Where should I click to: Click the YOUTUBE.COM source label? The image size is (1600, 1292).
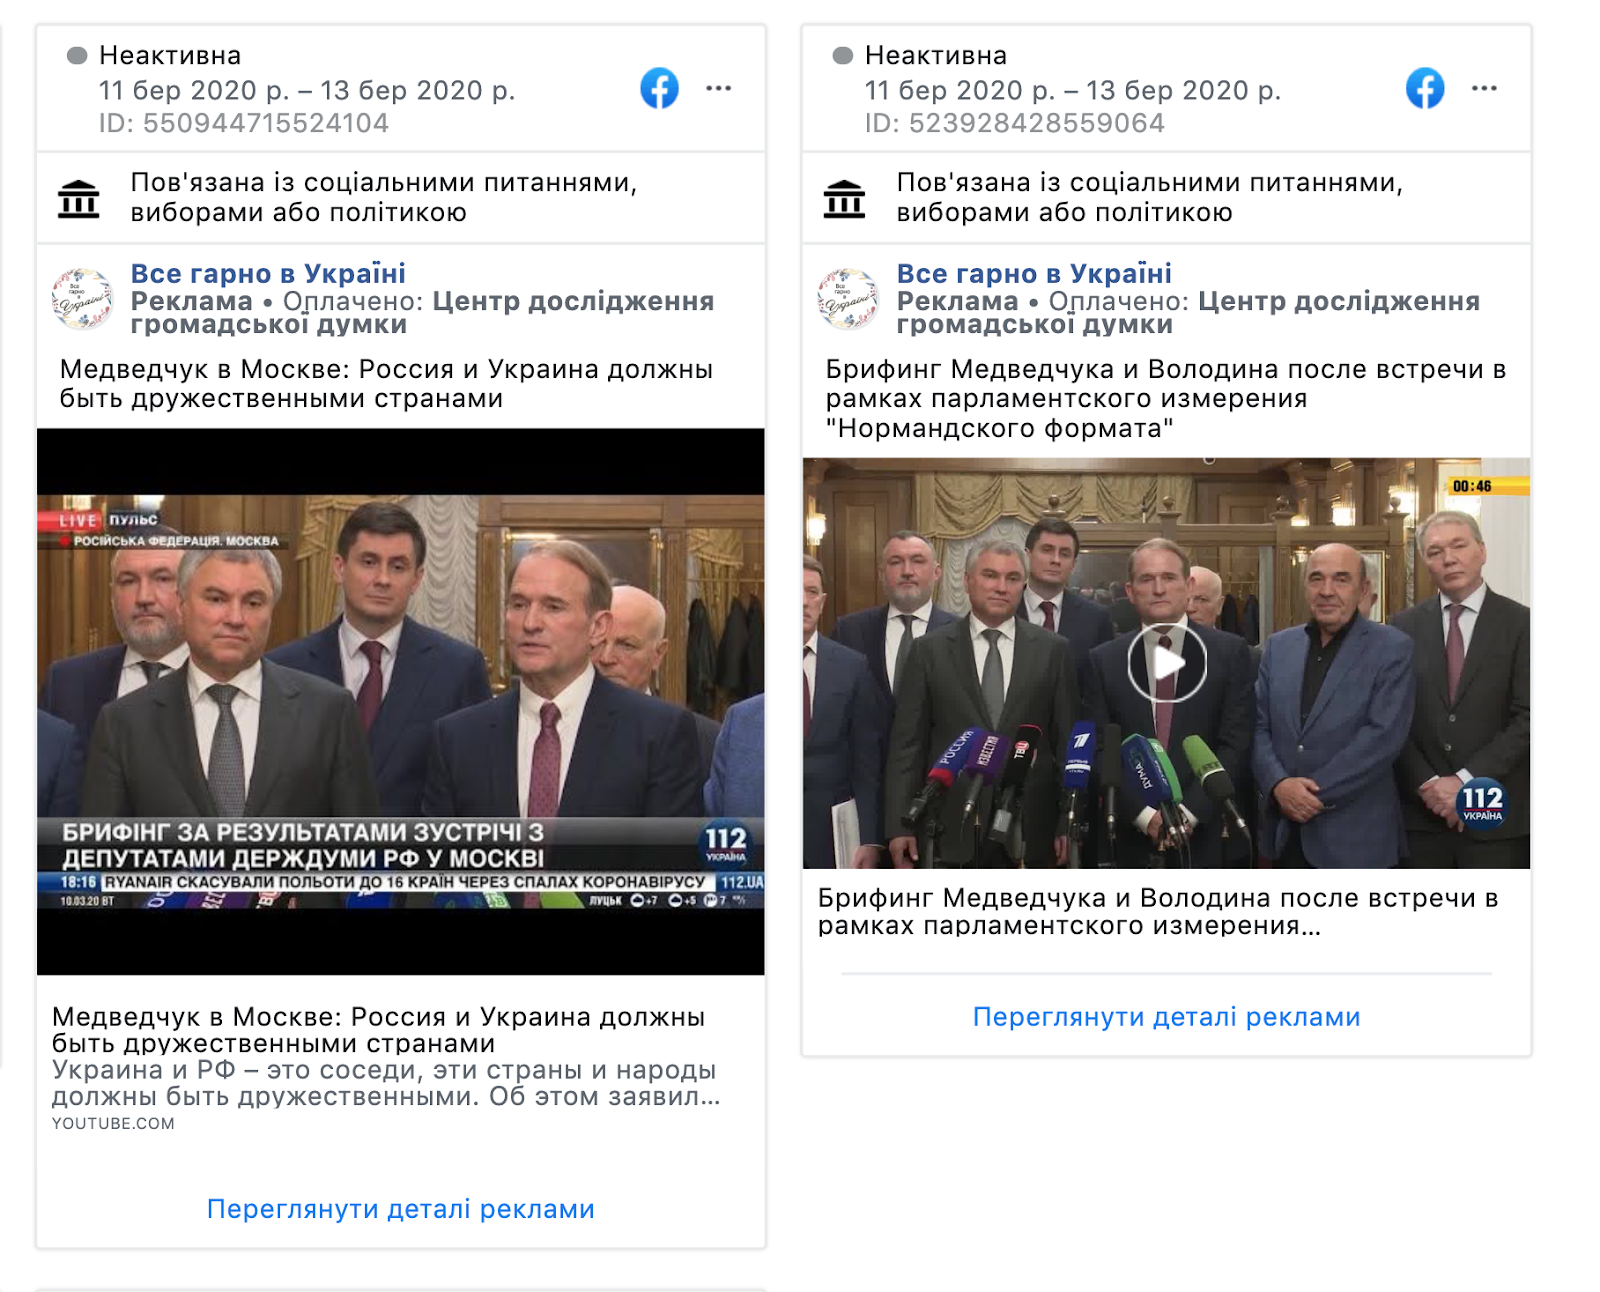pyautogui.click(x=113, y=1124)
